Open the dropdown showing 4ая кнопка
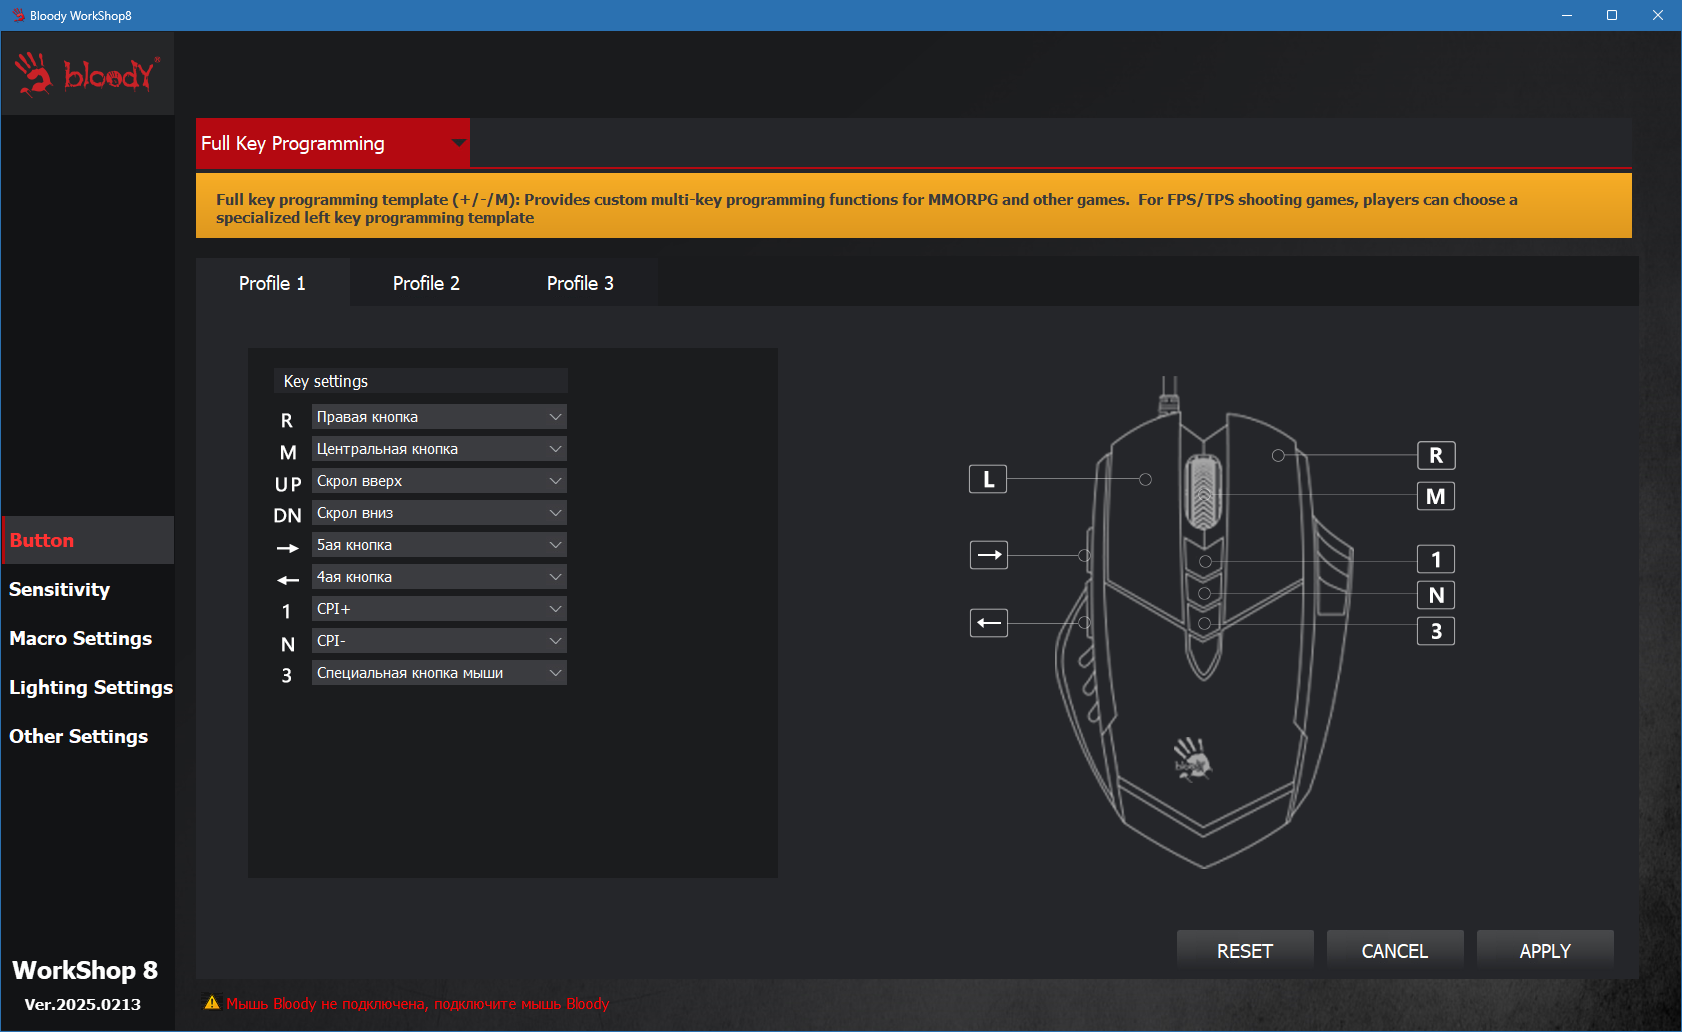This screenshot has height=1032, width=1682. (439, 577)
